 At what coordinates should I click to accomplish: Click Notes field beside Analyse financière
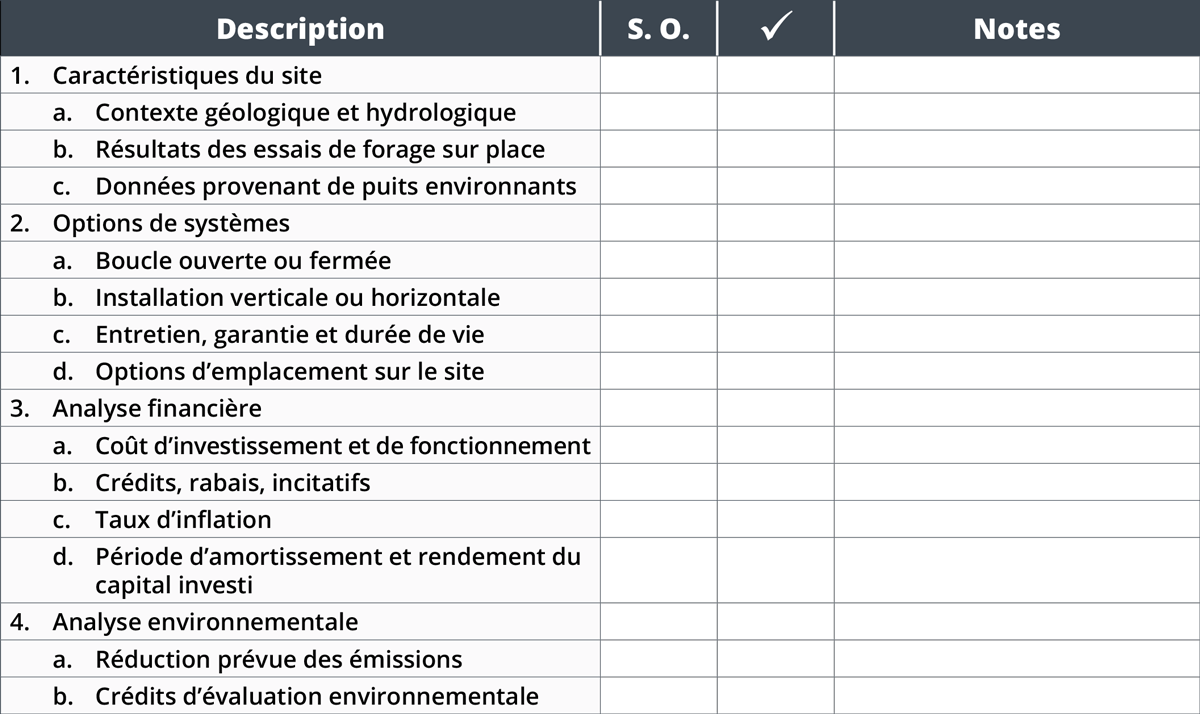click(x=1017, y=408)
